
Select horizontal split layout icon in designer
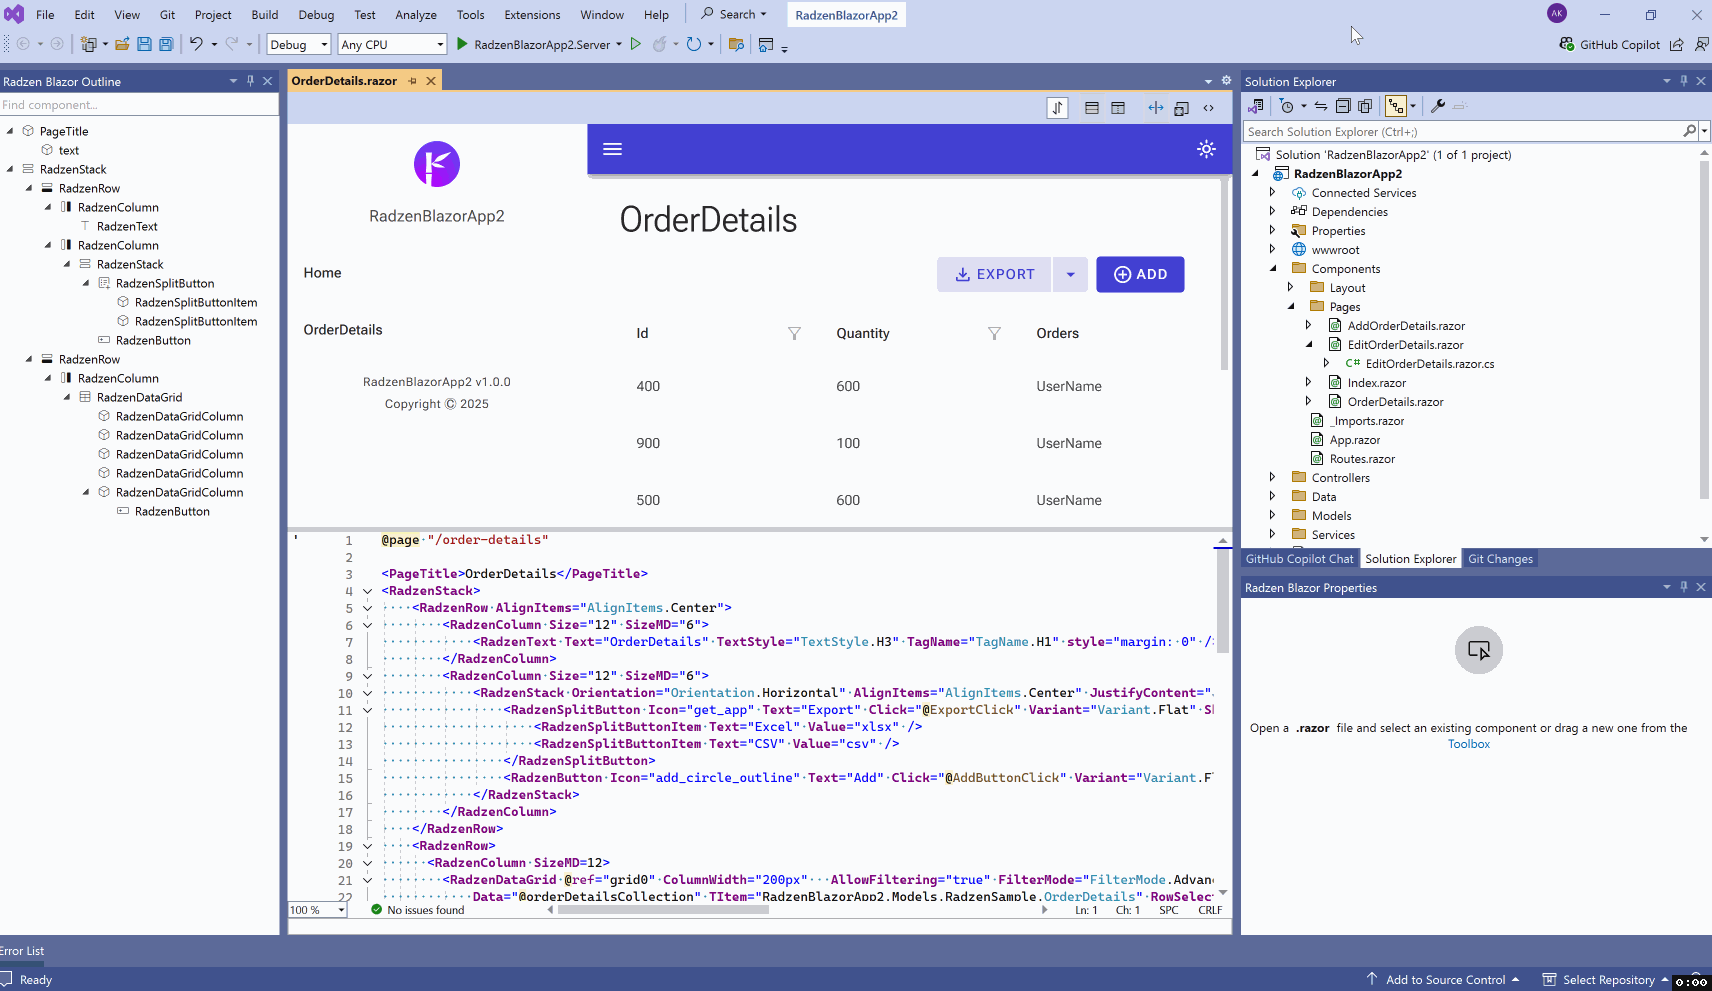click(1092, 108)
